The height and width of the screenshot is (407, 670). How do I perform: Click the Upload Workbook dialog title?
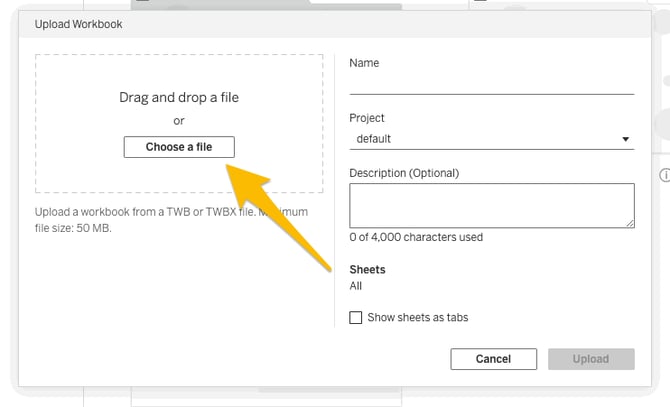coord(79,24)
